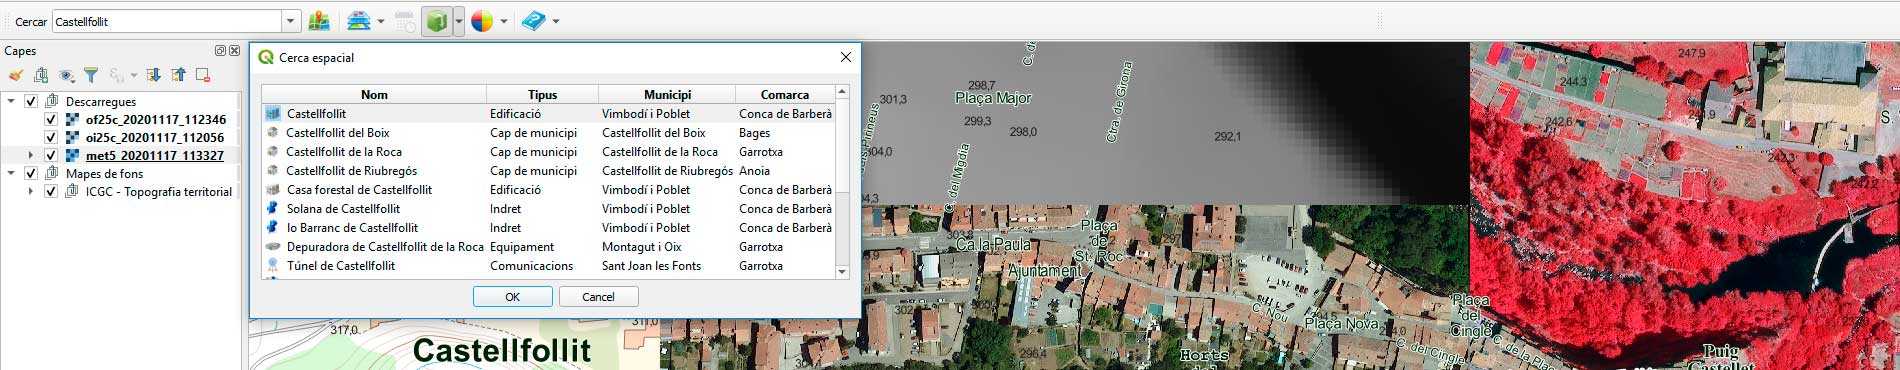Click the greyed calendar time-series icon
Screen dimensions: 1900x370
[x=405, y=21]
